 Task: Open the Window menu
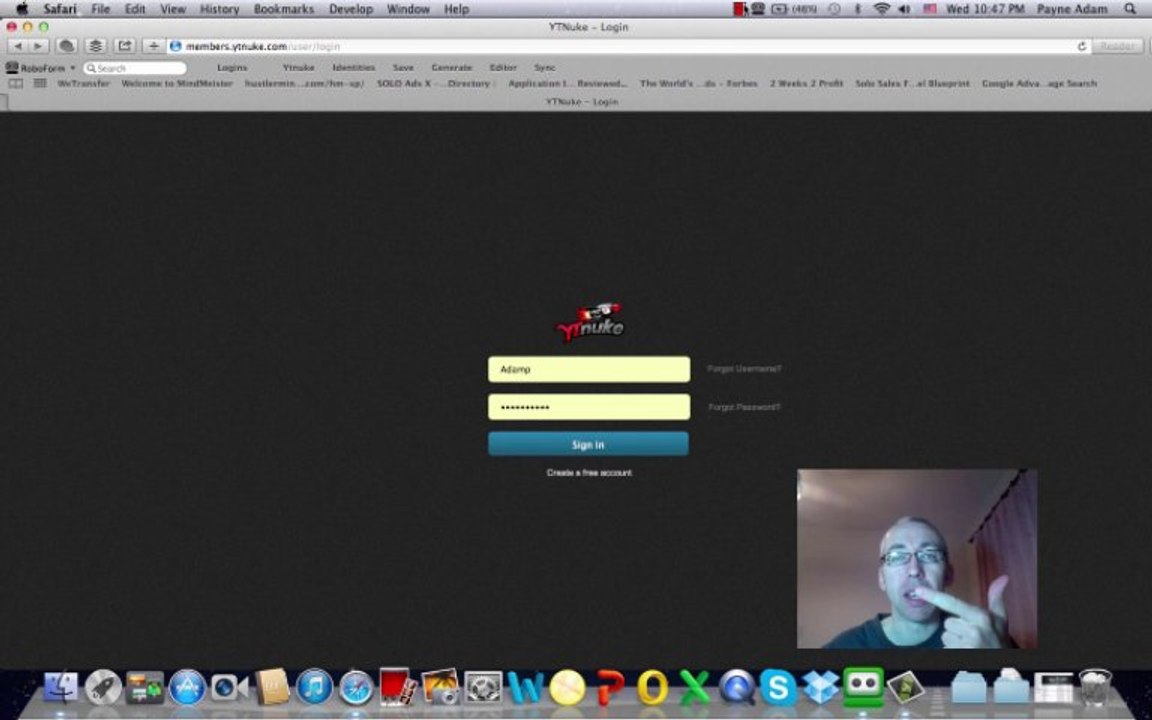coord(408,9)
